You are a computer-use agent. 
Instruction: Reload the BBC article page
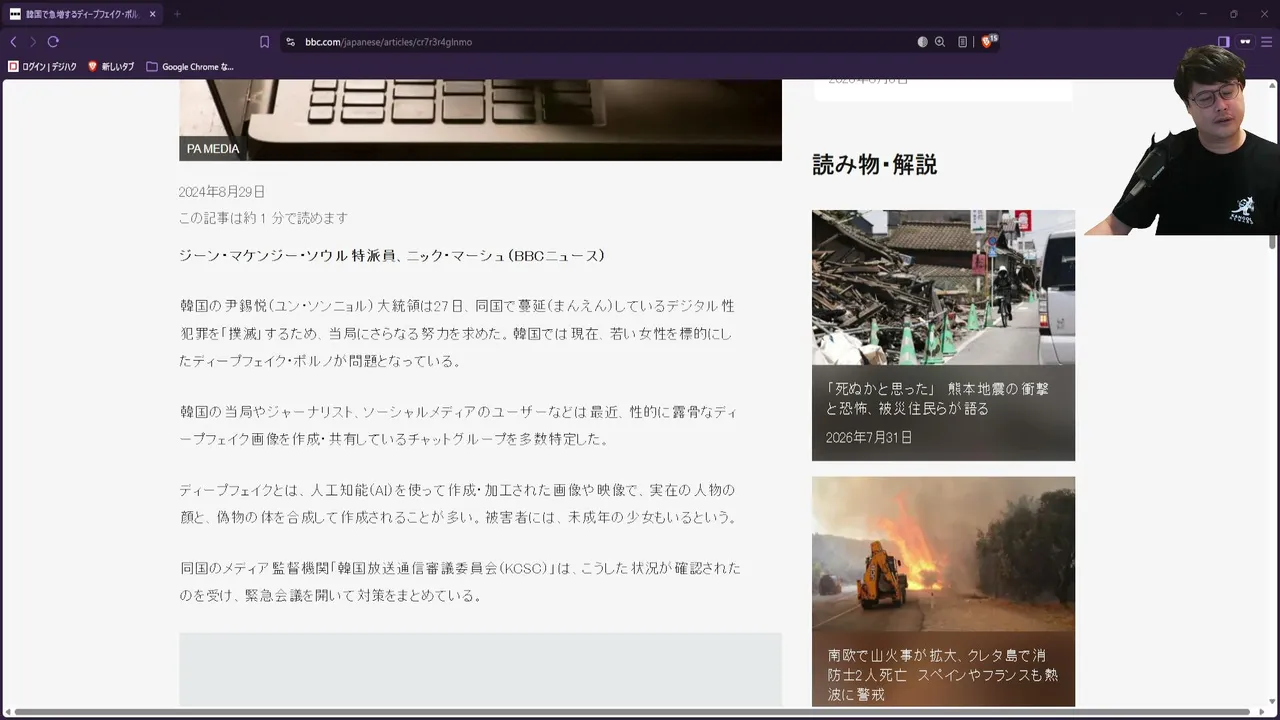coord(53,42)
